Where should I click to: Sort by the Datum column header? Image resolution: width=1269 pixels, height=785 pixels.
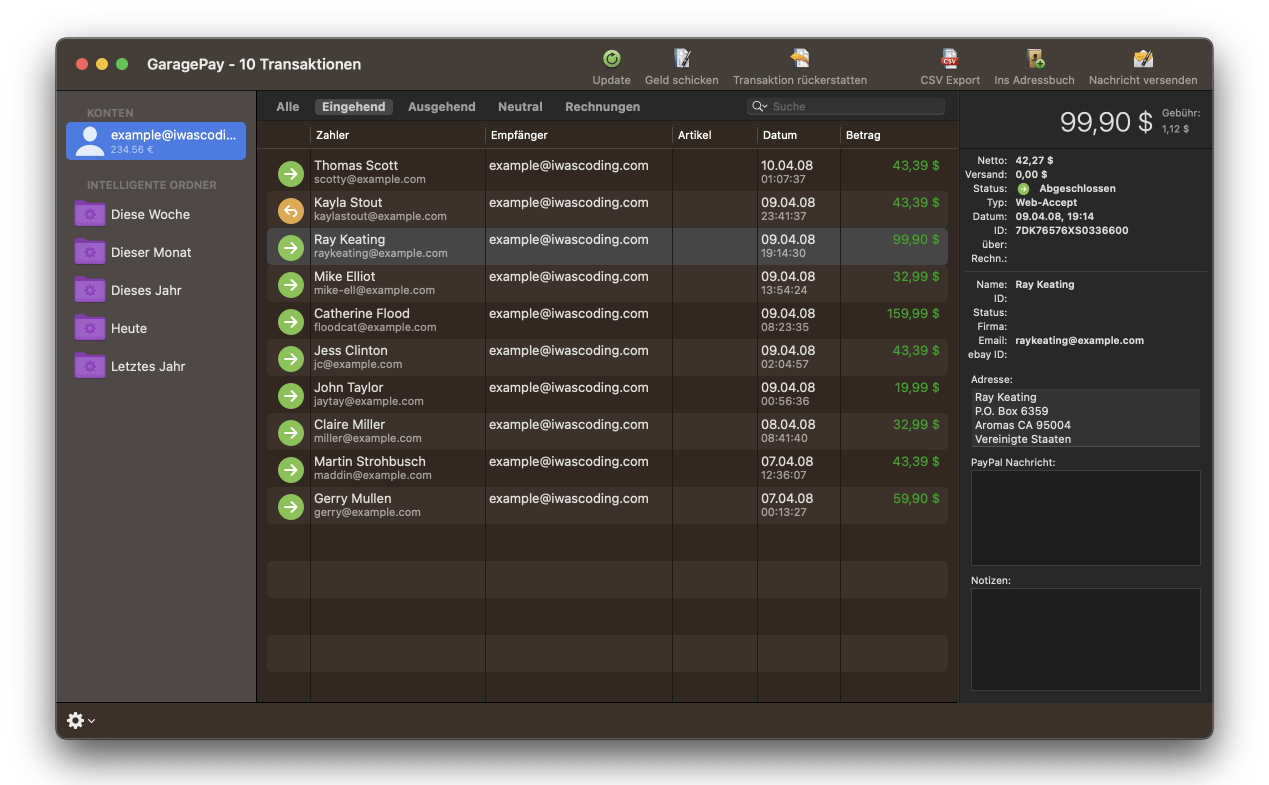[799, 135]
